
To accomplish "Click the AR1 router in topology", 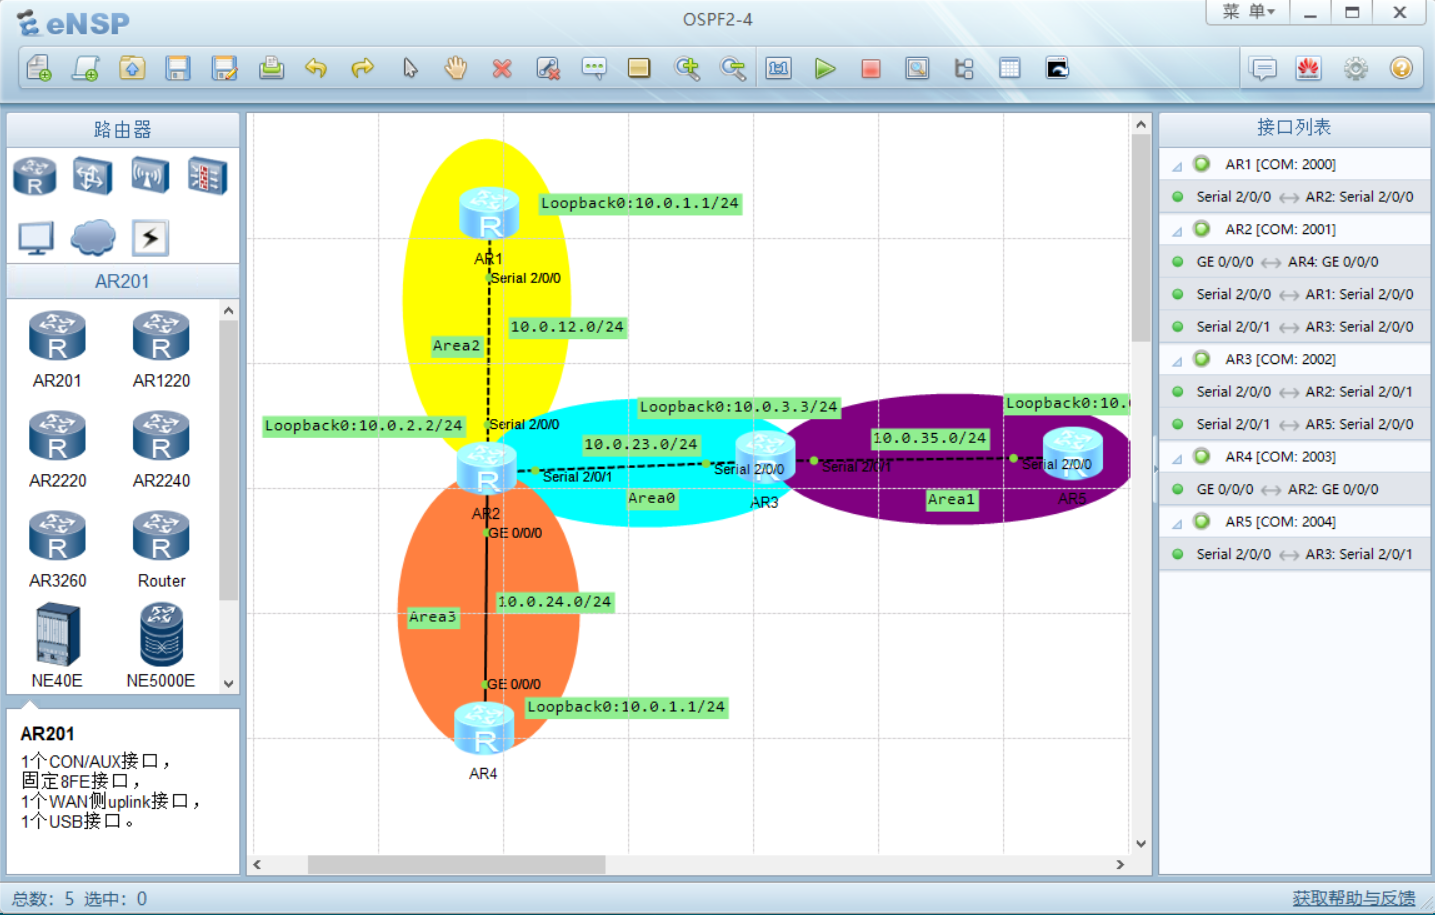I will pyautogui.click(x=489, y=212).
